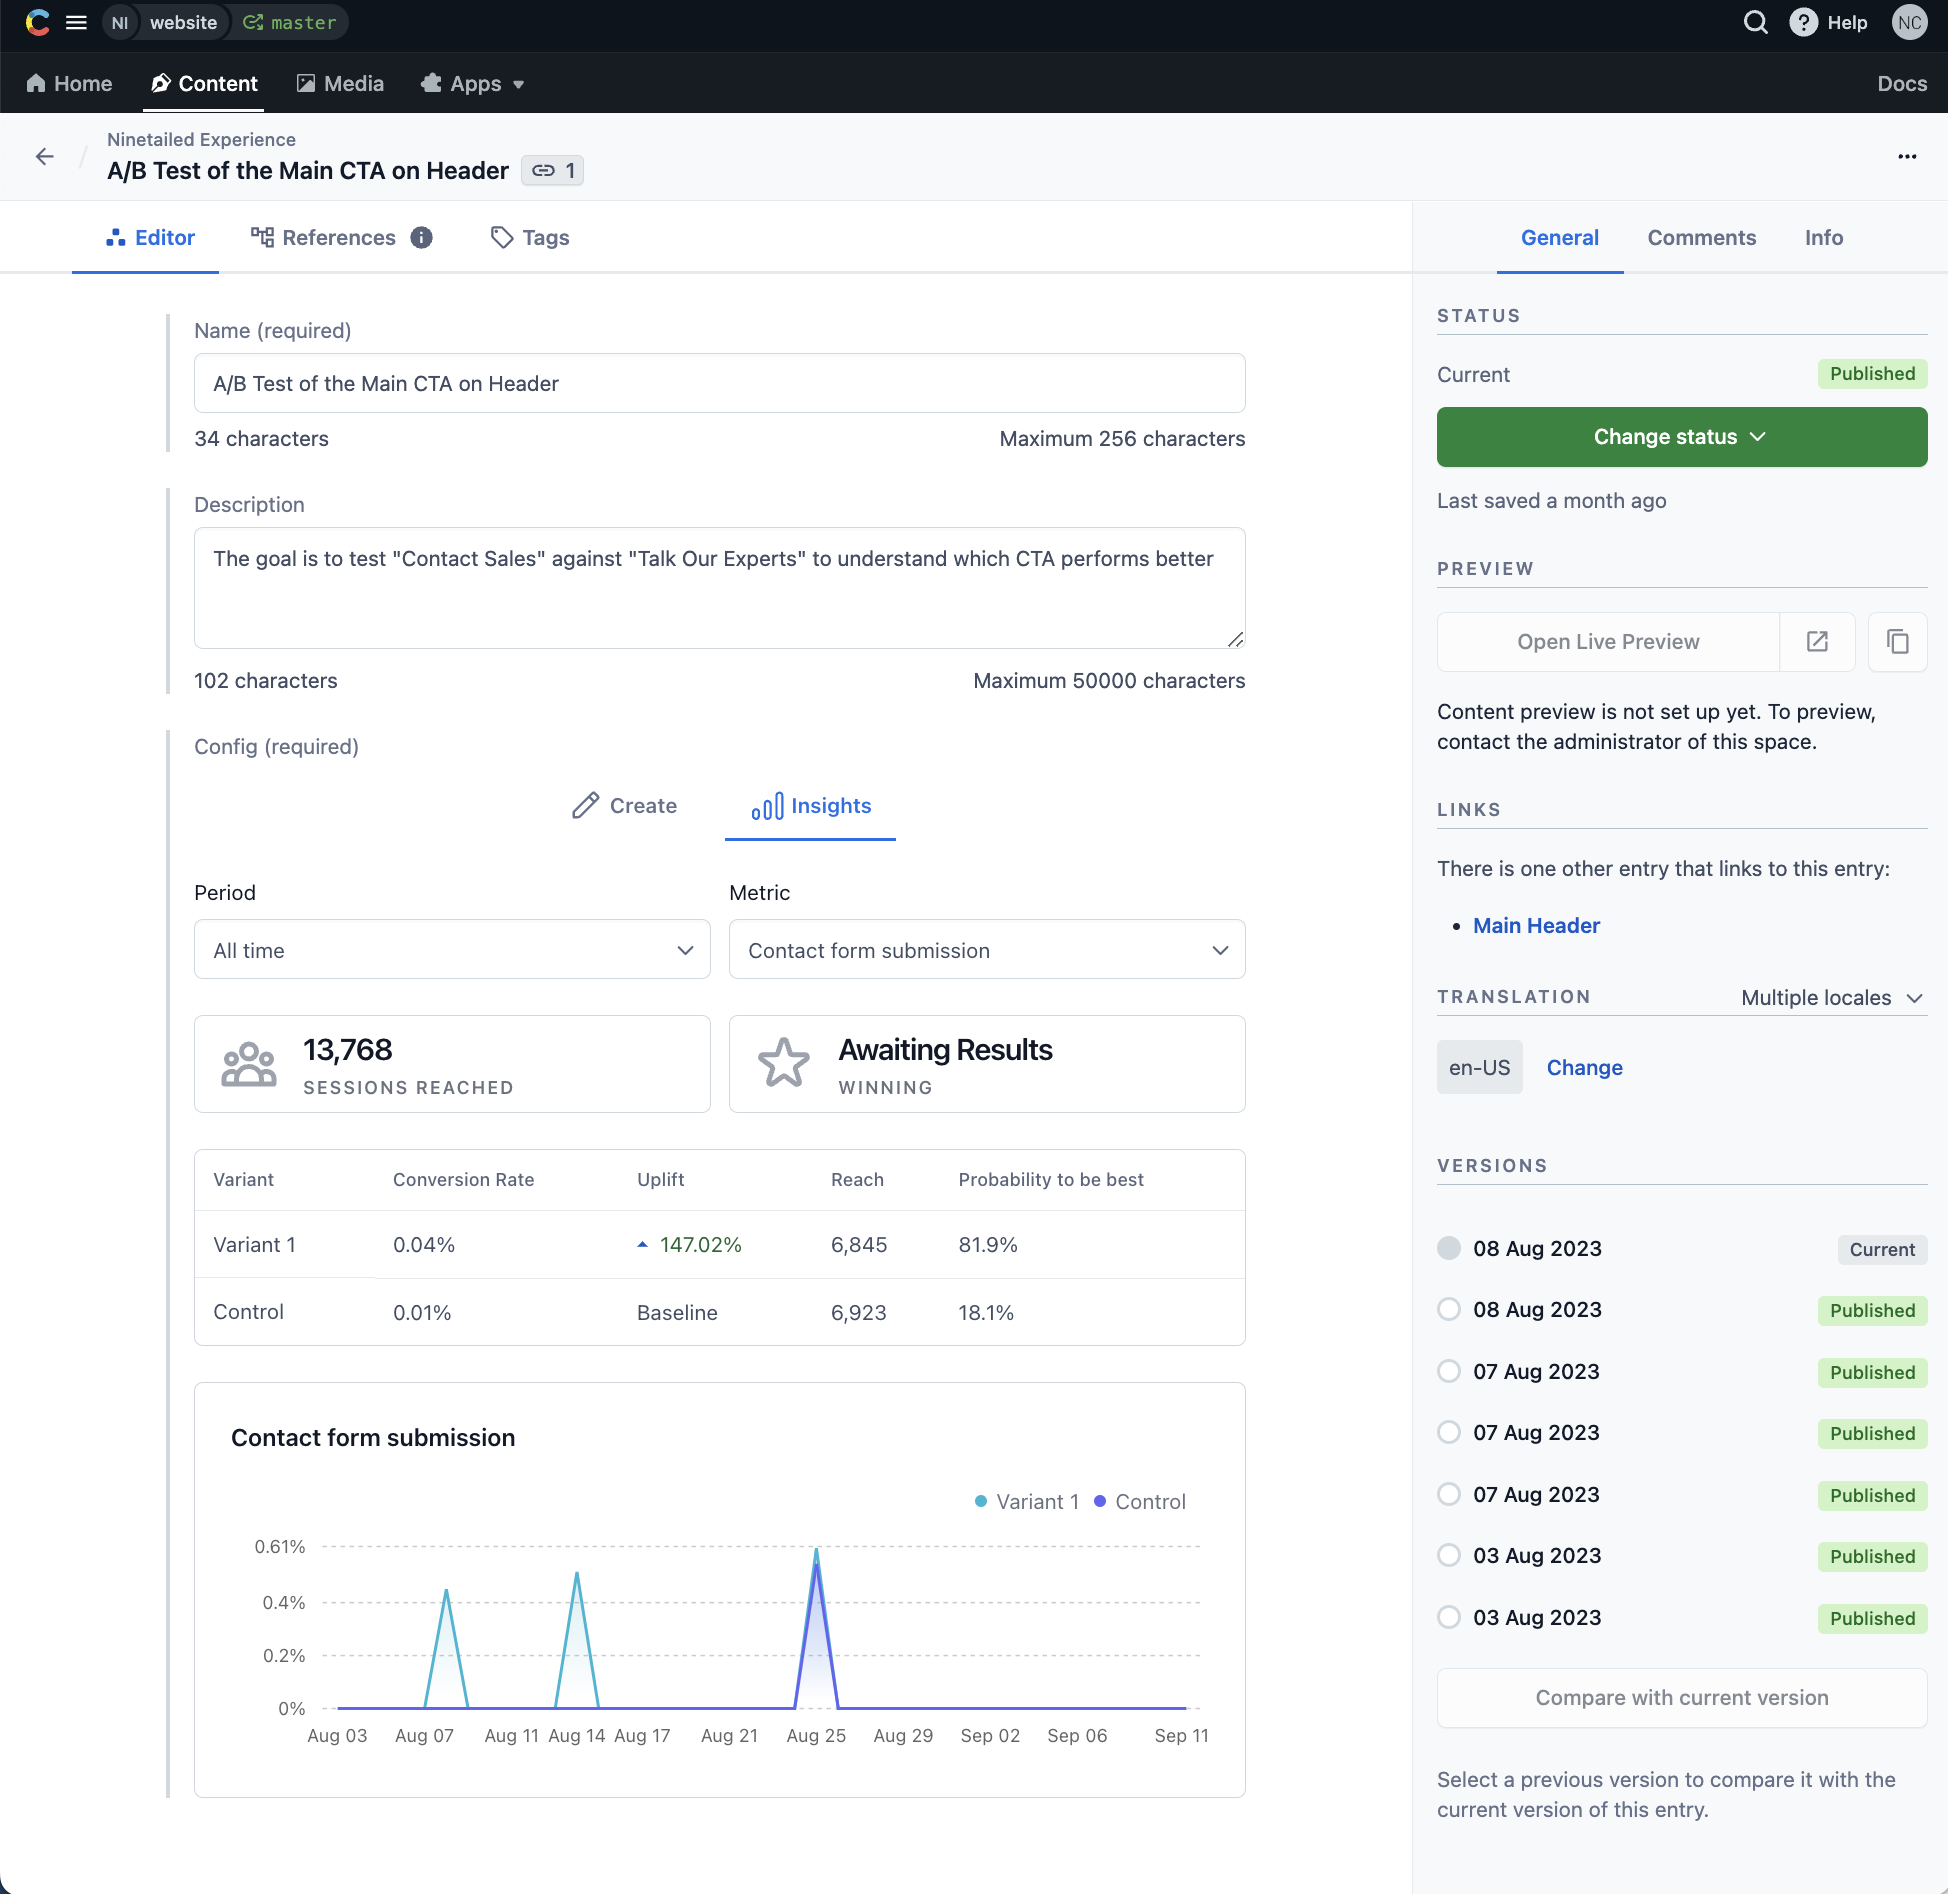The height and width of the screenshot is (1894, 1948).
Task: Select second 07 Aug 2023 version radio
Action: [x=1448, y=1433]
